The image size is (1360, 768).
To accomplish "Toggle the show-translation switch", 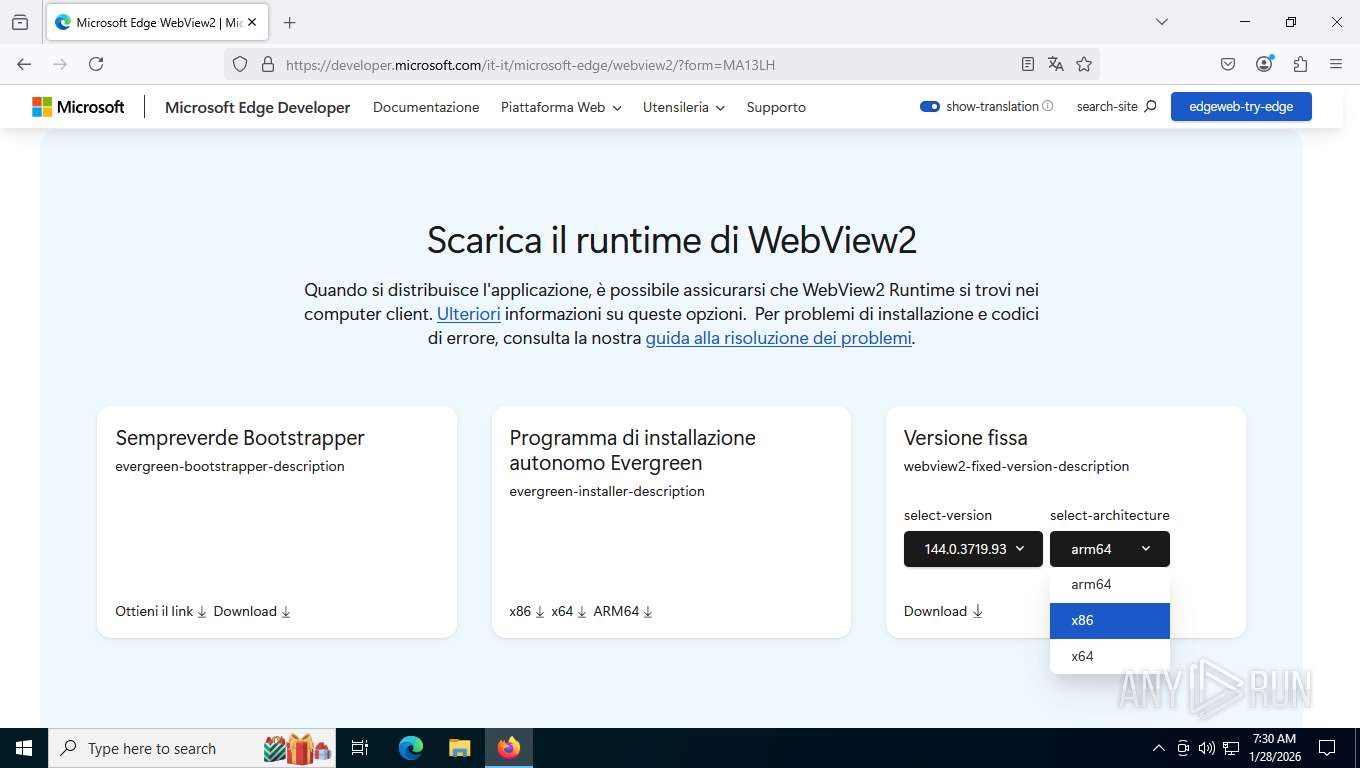I will [930, 106].
